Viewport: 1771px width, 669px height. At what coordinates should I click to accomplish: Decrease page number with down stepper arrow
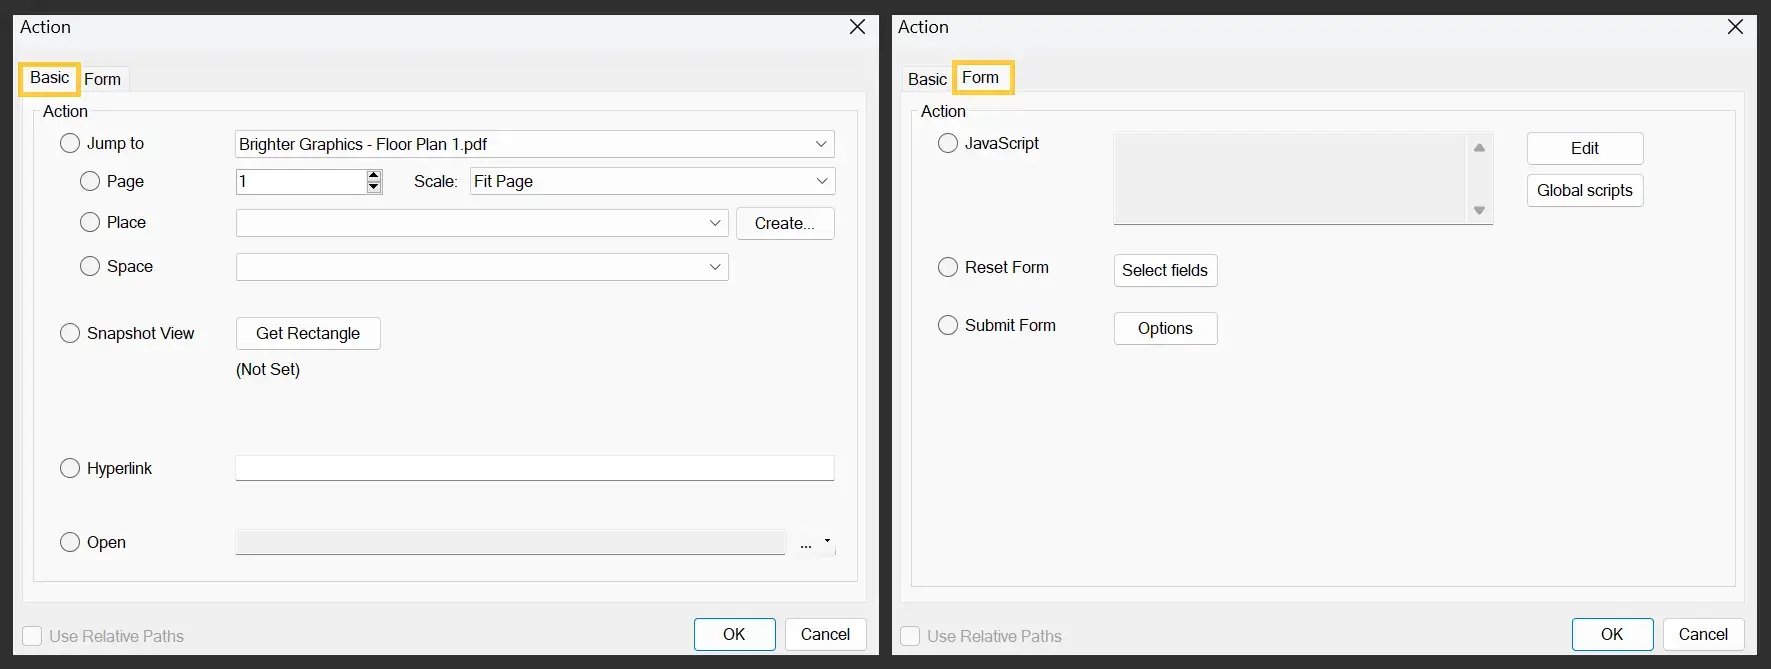click(374, 187)
